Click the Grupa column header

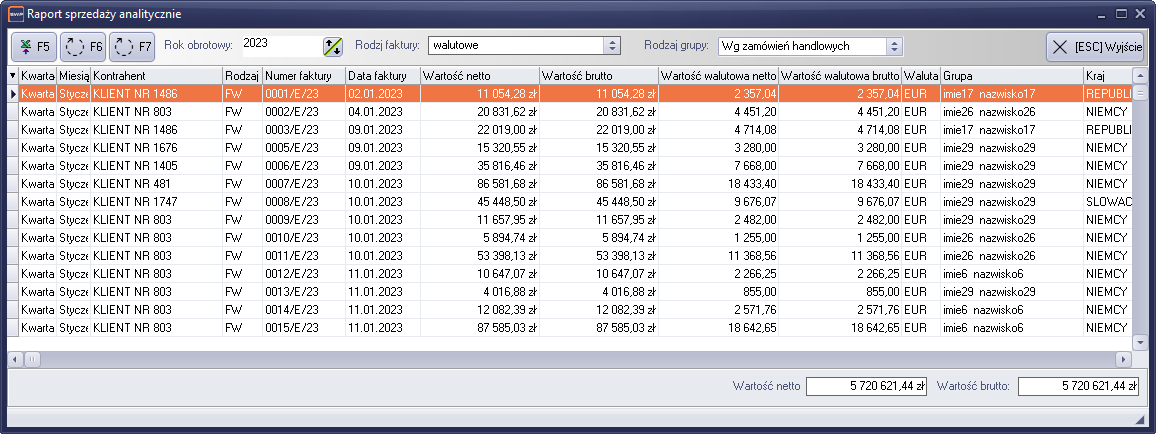tap(1009, 76)
